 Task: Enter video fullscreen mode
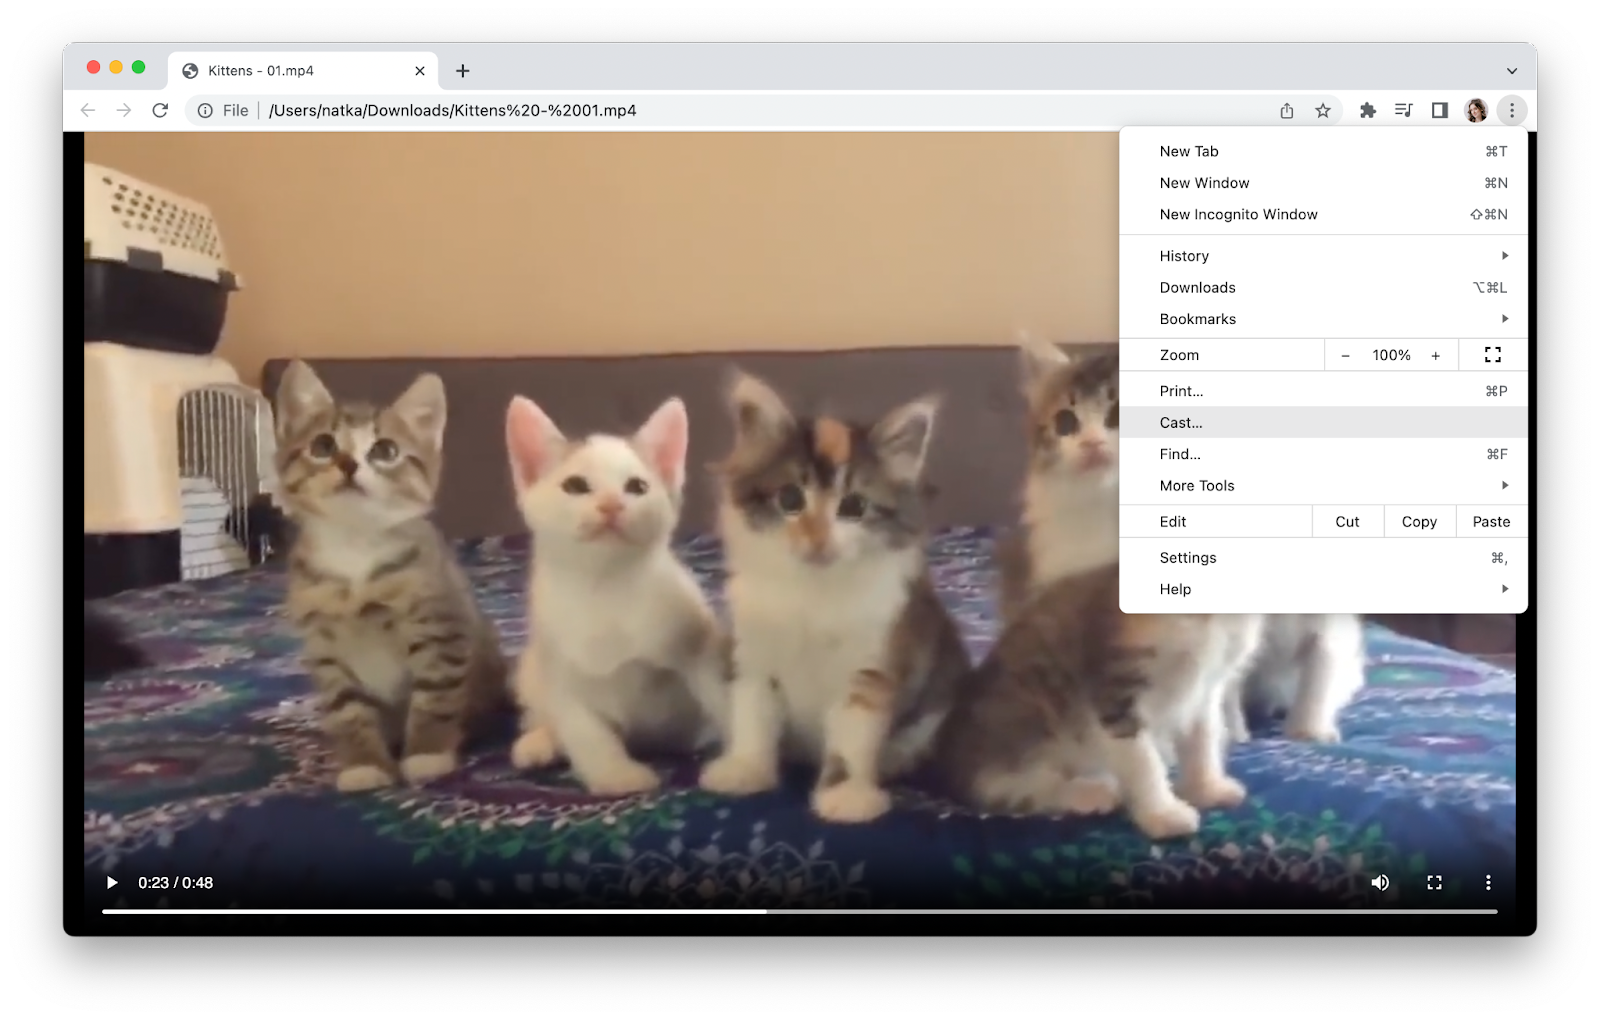point(1434,882)
